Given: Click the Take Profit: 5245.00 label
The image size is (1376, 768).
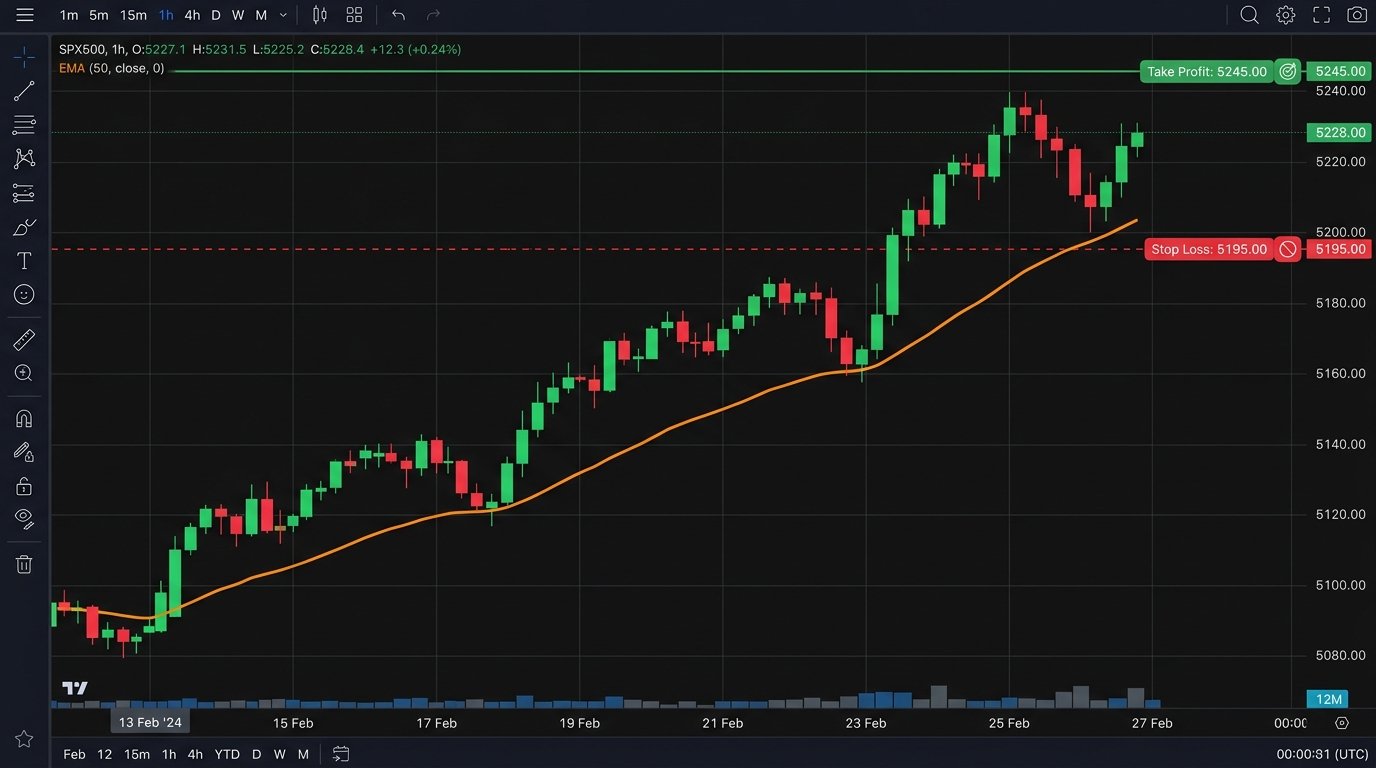Looking at the screenshot, I should click(1207, 71).
